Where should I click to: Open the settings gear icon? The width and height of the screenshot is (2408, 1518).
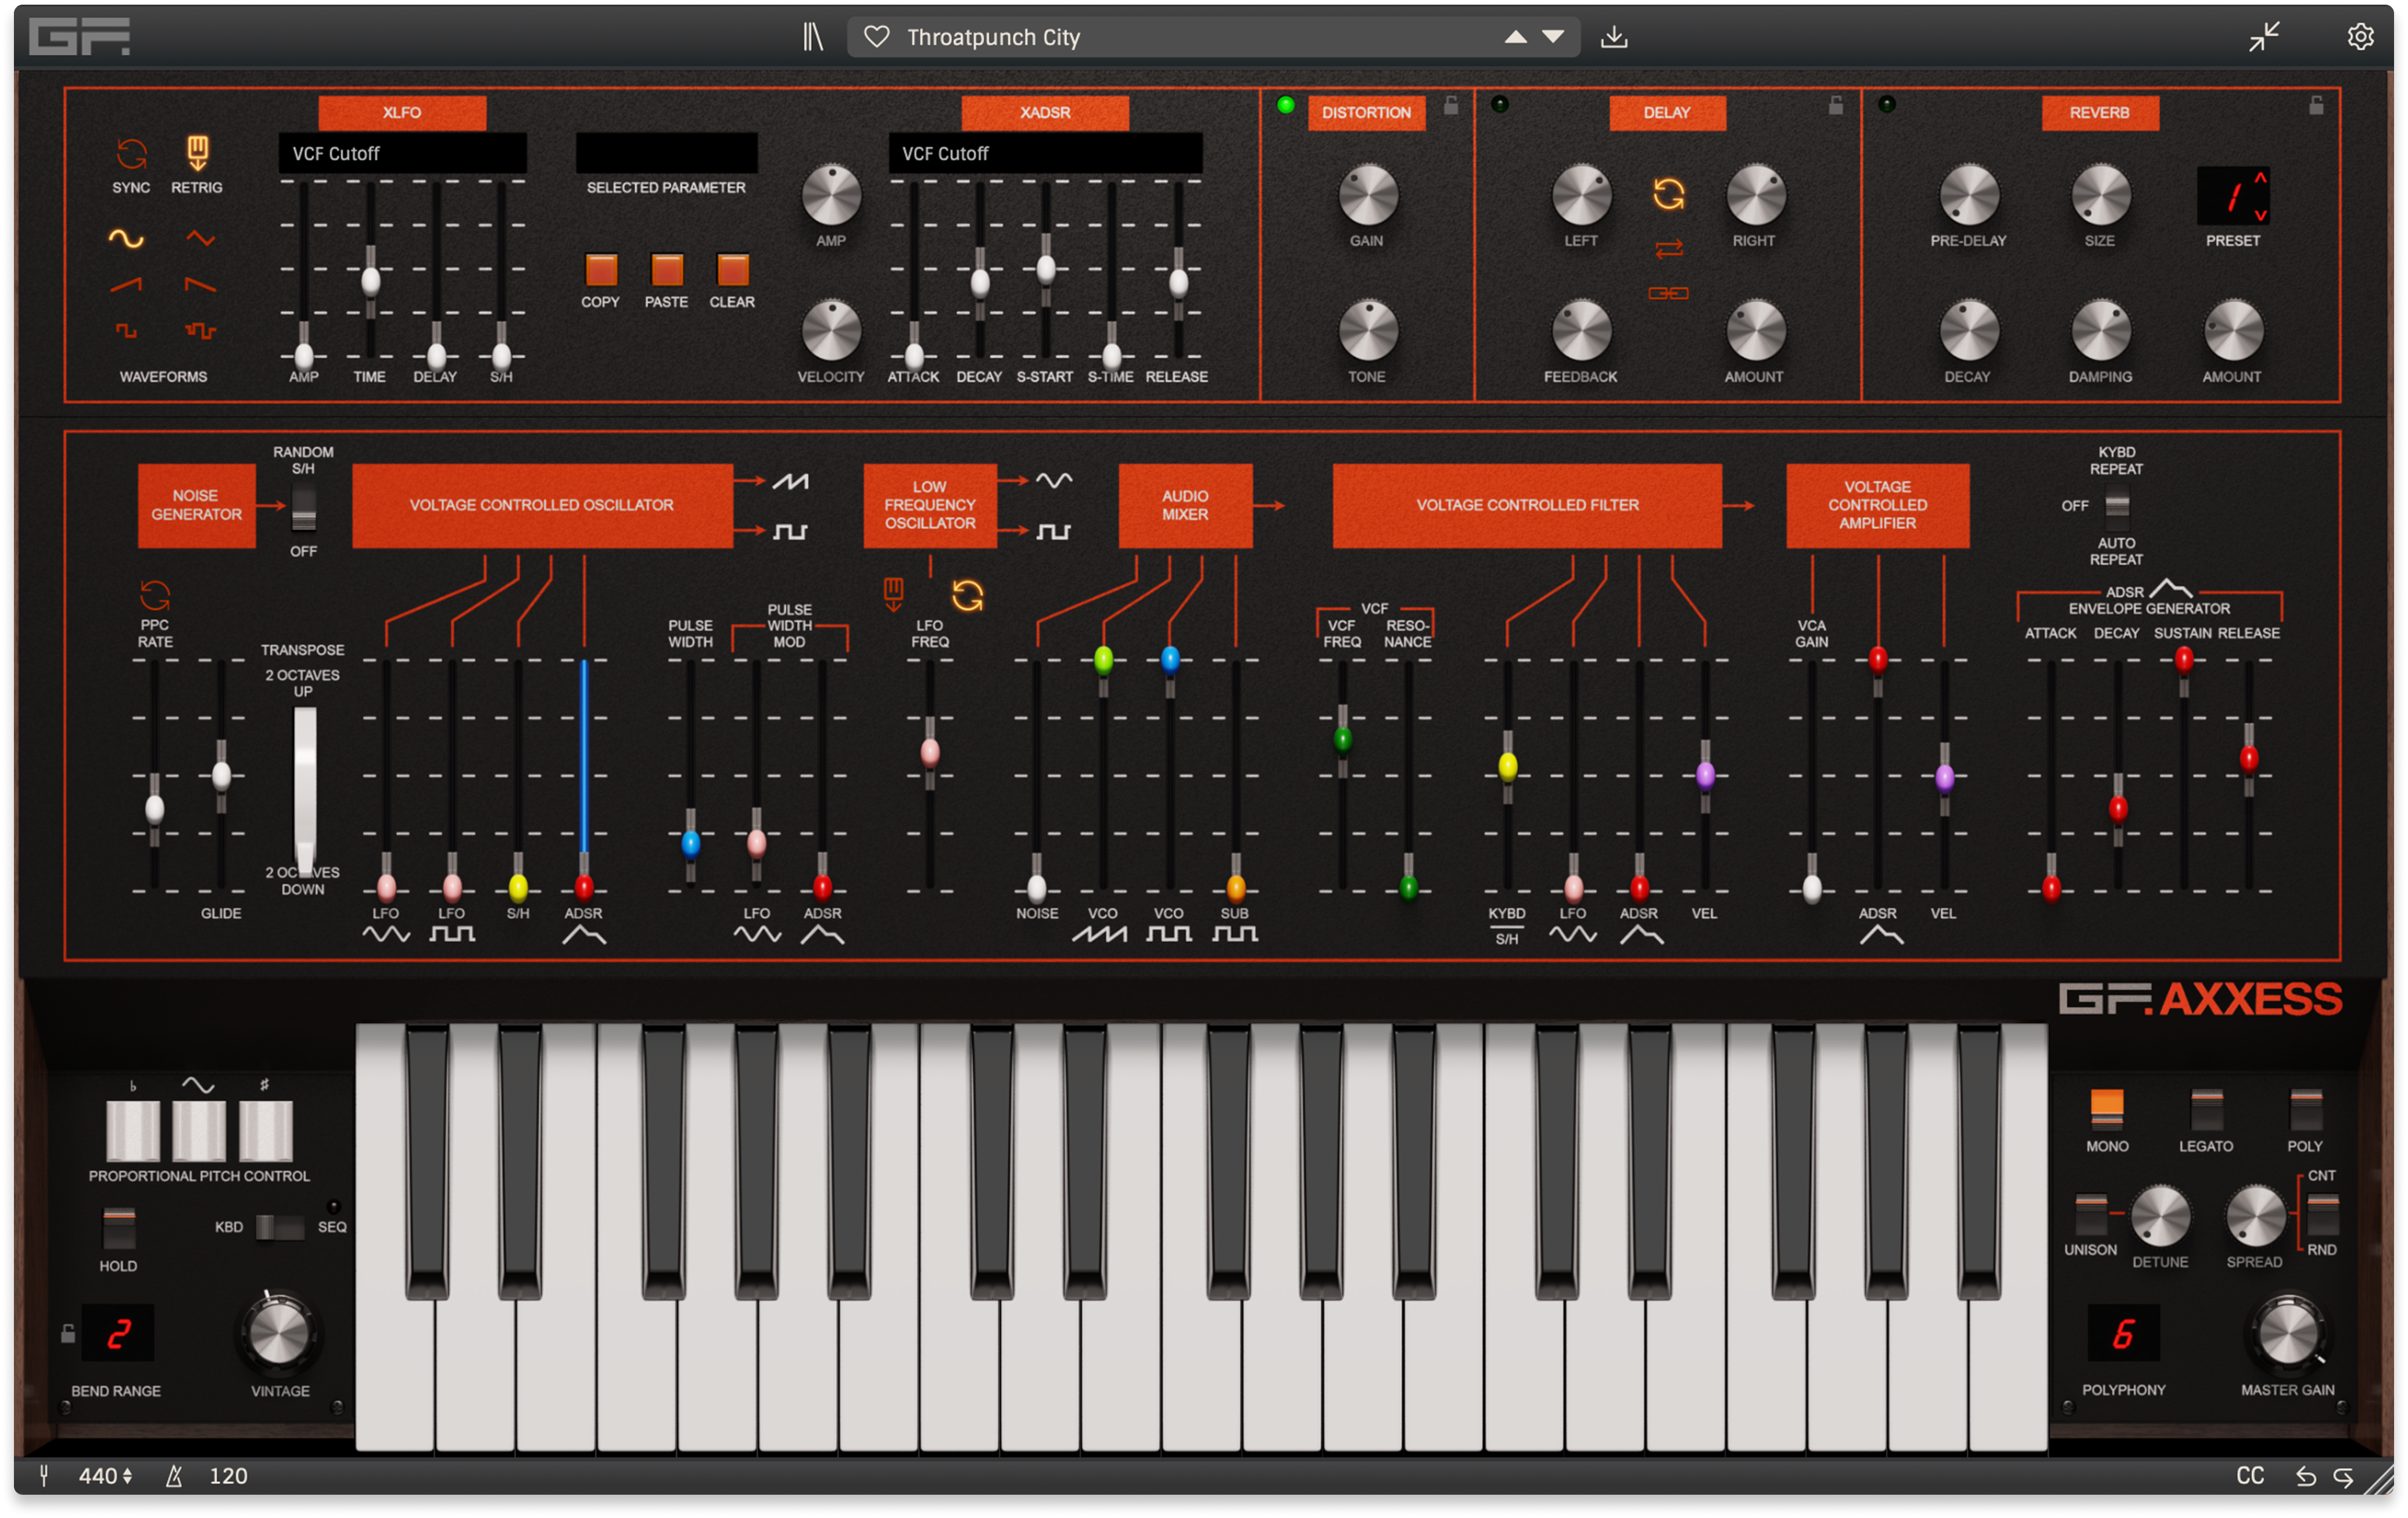click(2360, 37)
